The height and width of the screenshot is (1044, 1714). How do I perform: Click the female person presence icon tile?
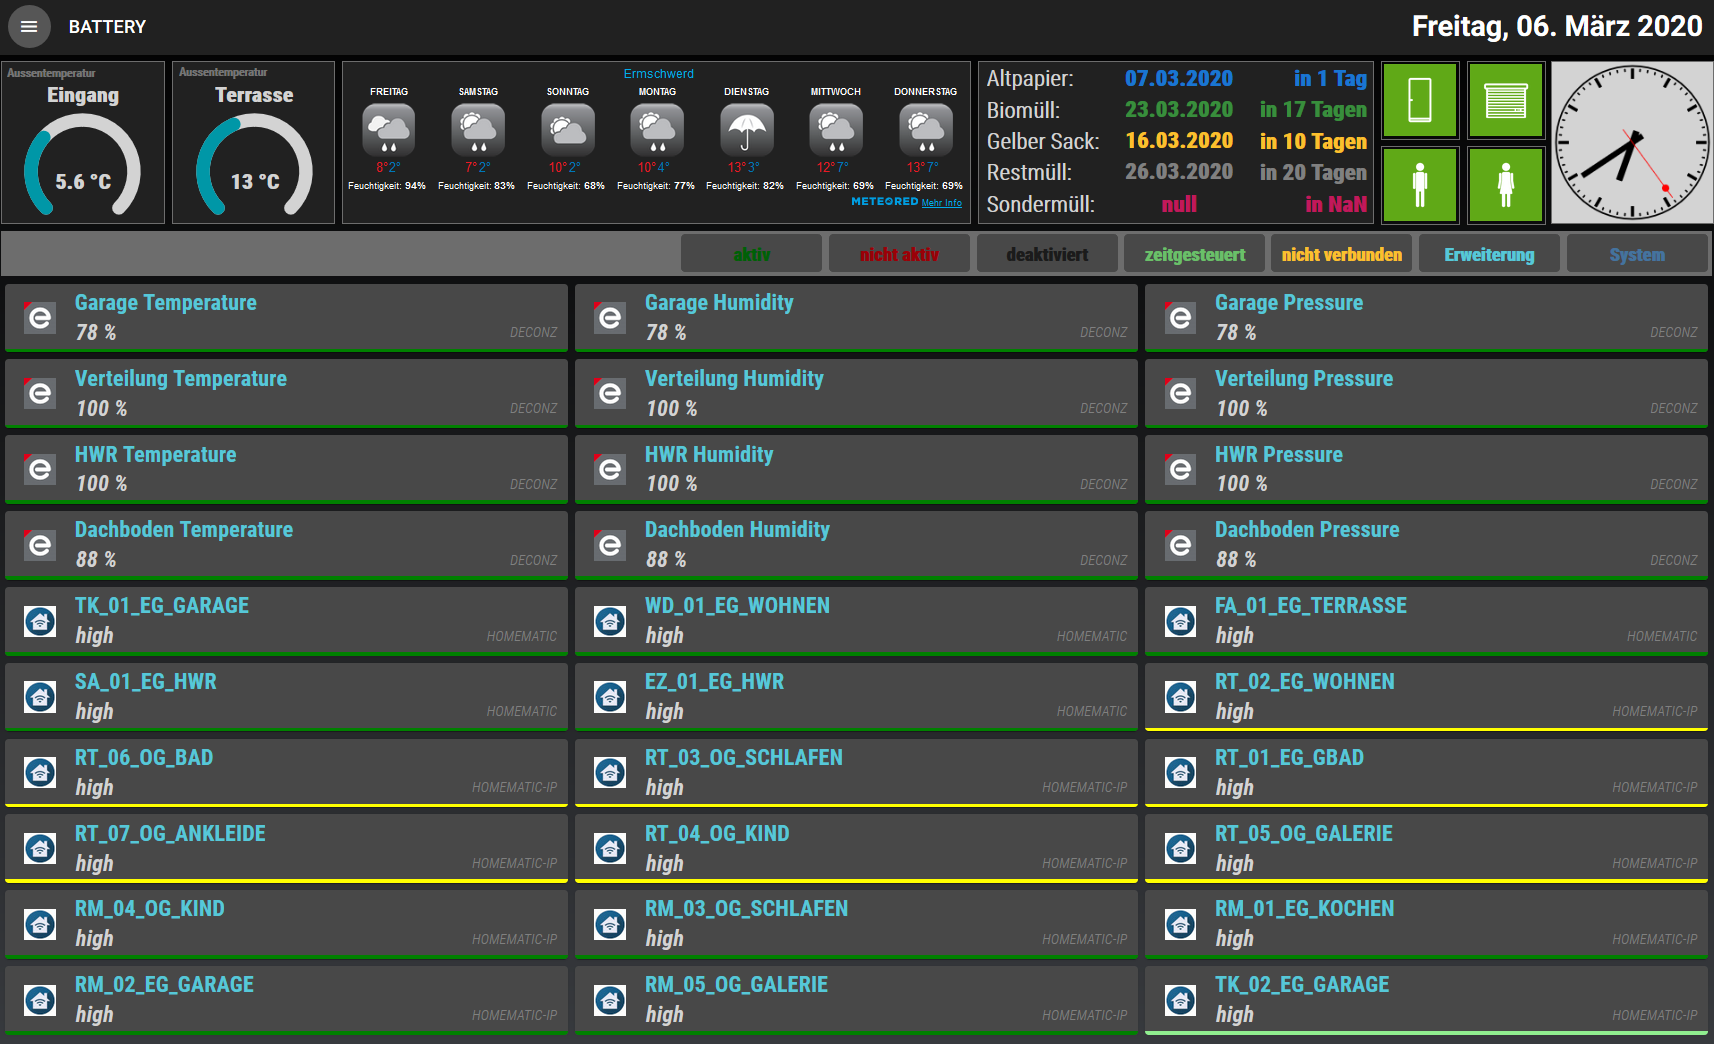[1506, 185]
